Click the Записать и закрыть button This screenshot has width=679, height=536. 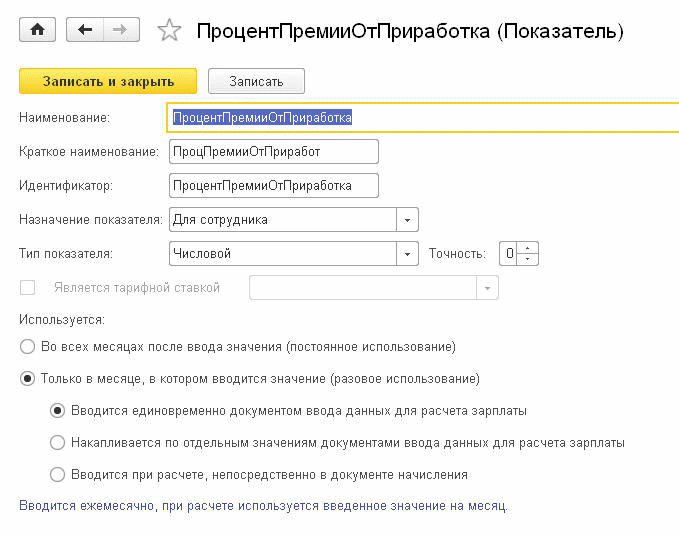pyautogui.click(x=108, y=81)
